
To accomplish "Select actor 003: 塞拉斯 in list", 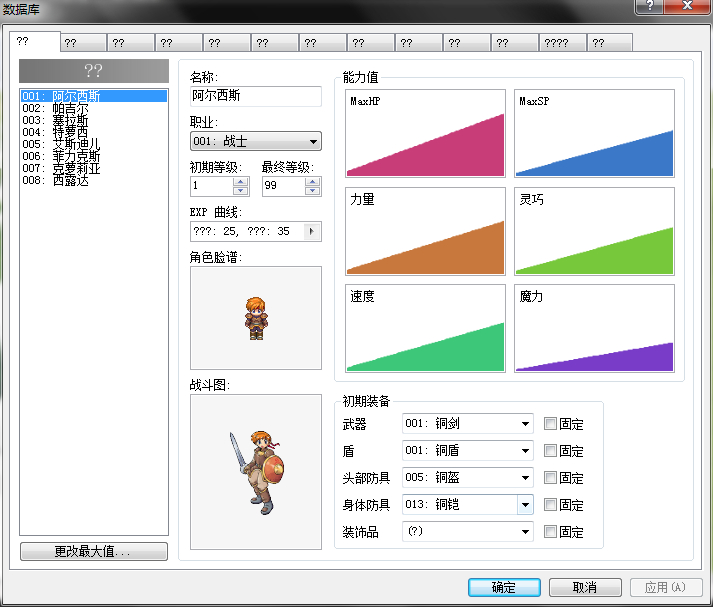I will [94, 120].
